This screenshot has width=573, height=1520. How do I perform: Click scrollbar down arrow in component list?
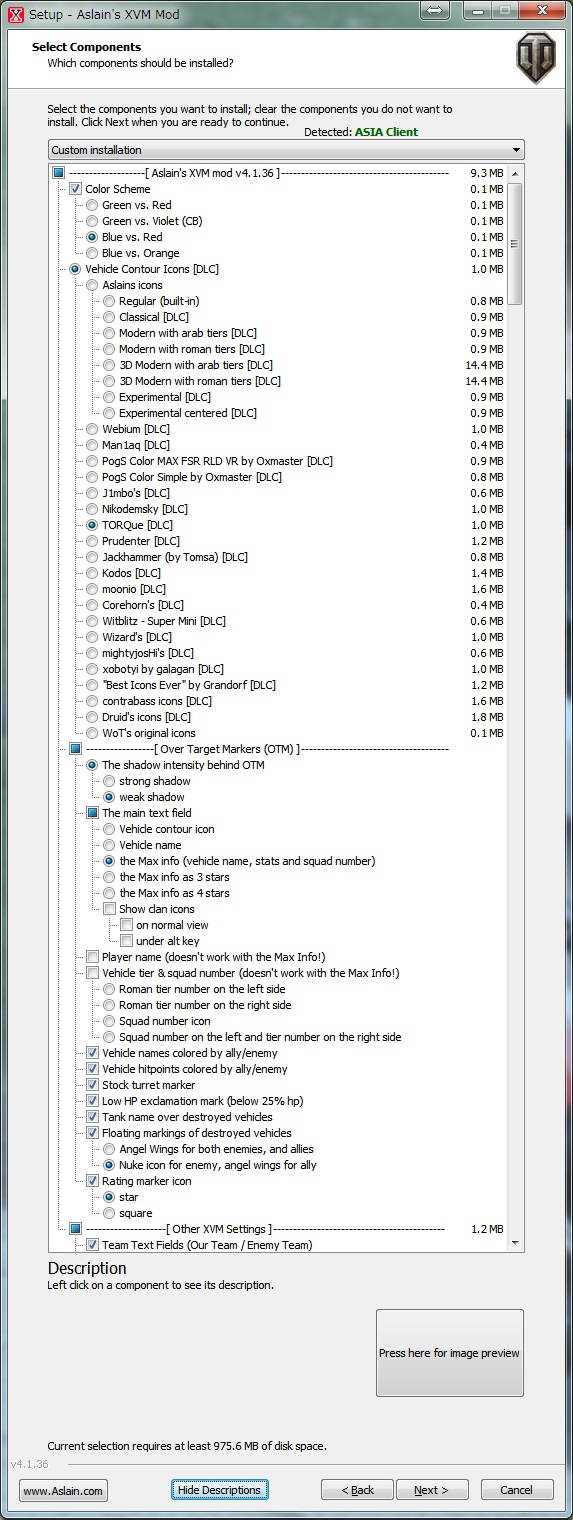(x=515, y=1243)
